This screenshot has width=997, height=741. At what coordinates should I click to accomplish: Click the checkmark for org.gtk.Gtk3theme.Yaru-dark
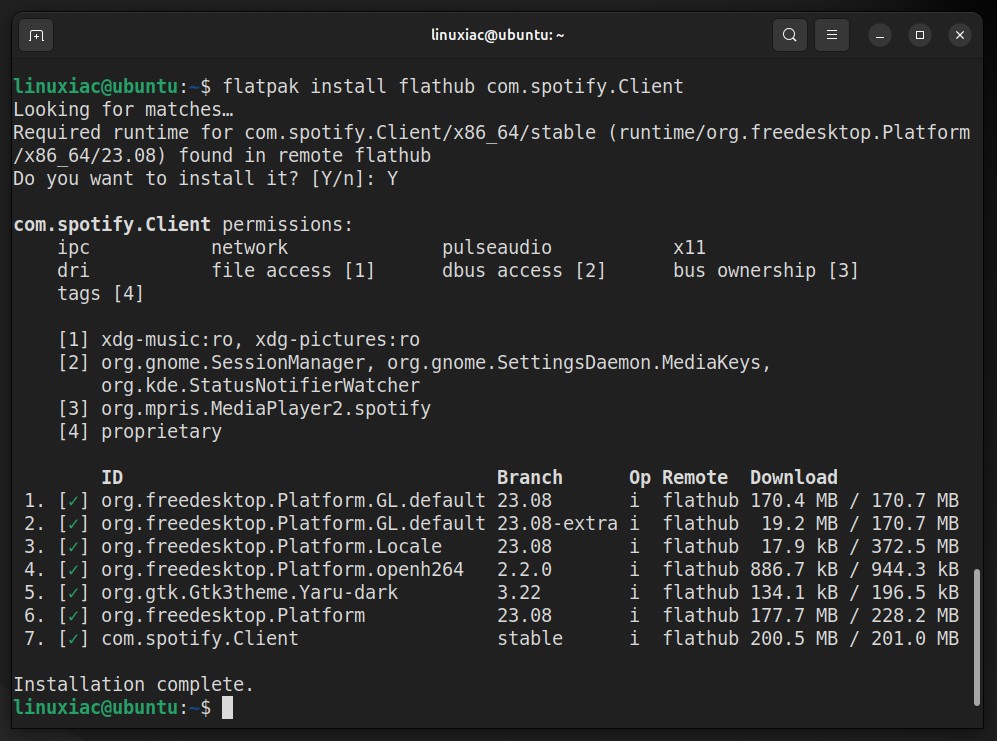point(73,593)
